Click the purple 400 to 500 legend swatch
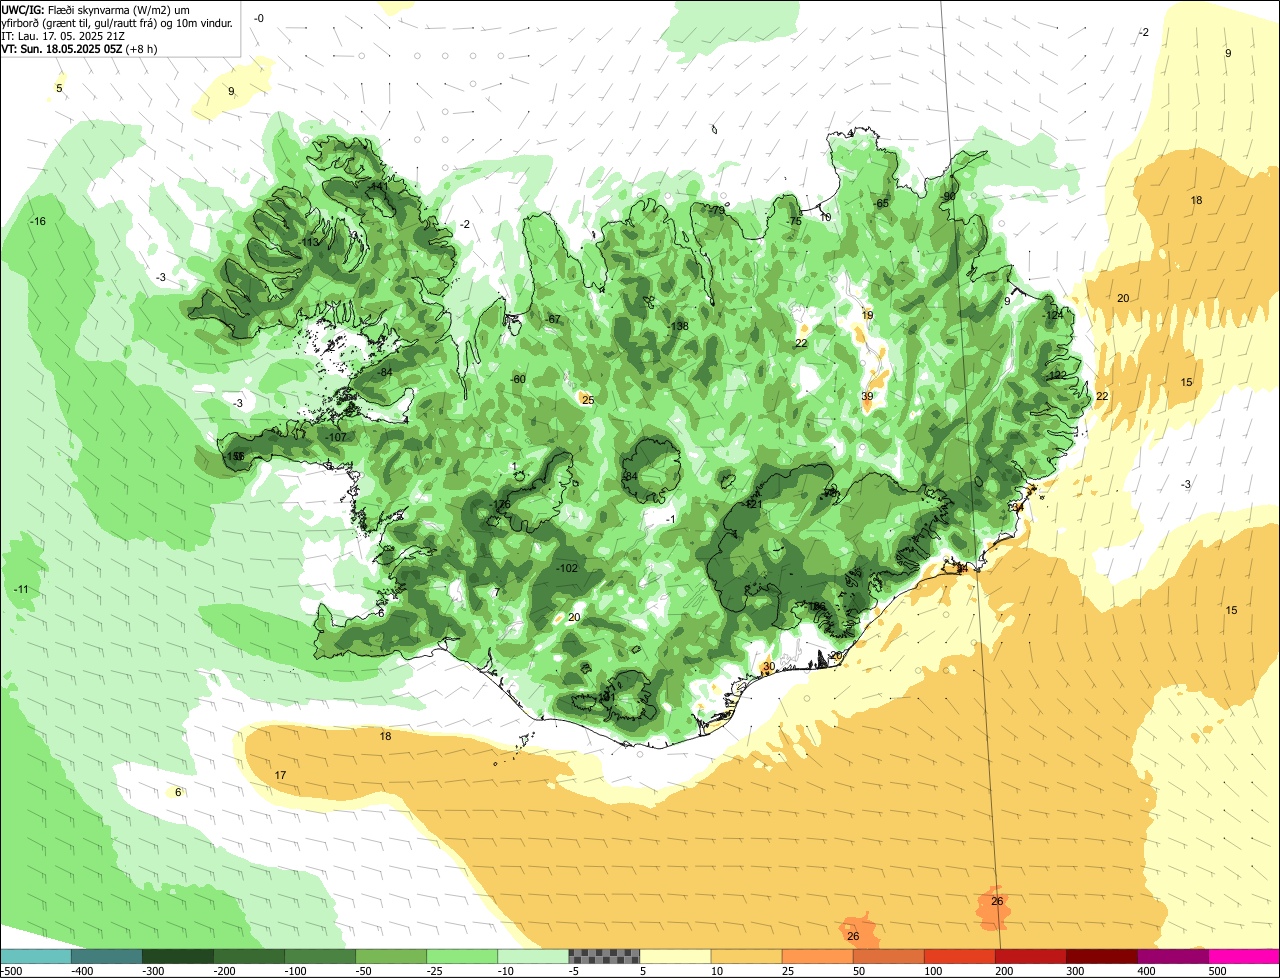This screenshot has height=978, width=1280. click(x=1173, y=957)
